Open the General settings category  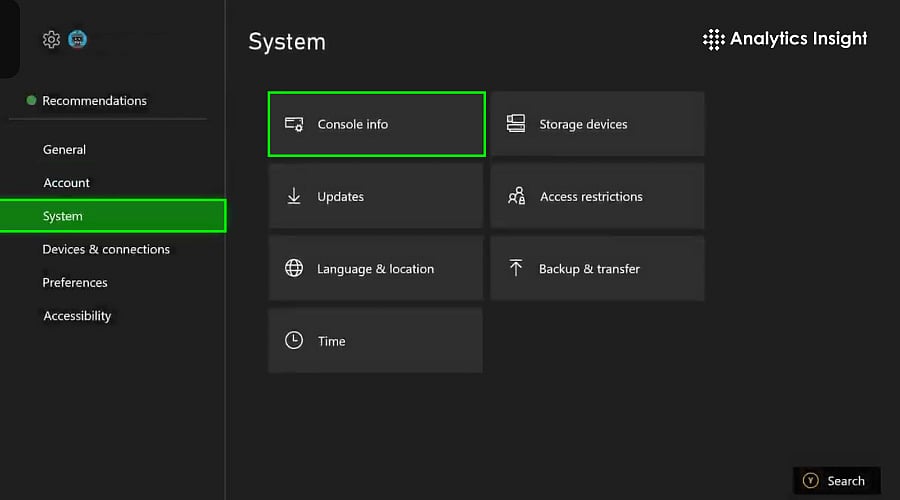click(x=64, y=150)
